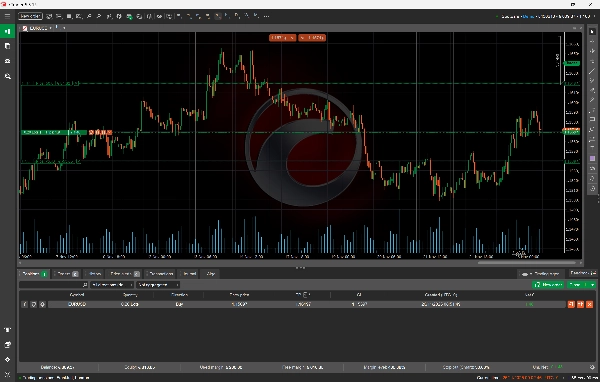This screenshot has height=382, width=600.
Task: Click first orange button in EURUSD row
Action: point(571,304)
